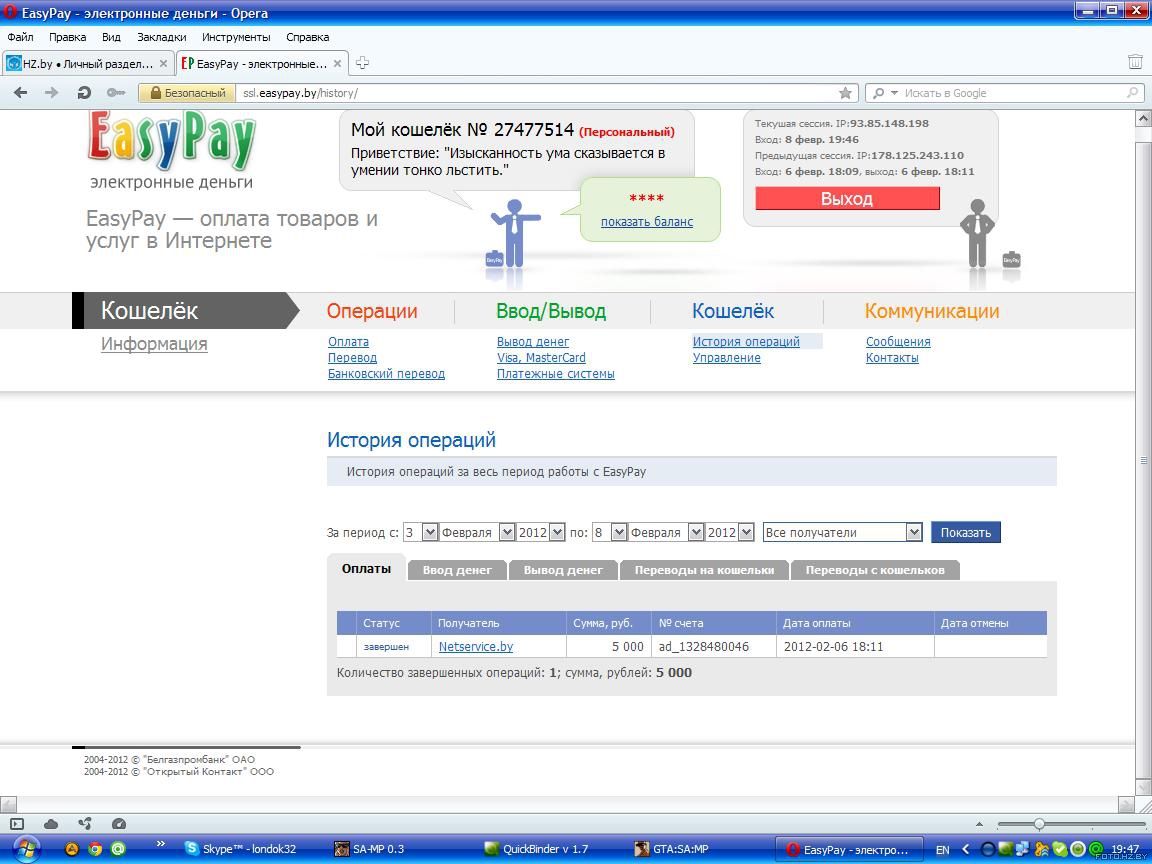Reload the EasyPay page

(x=84, y=93)
